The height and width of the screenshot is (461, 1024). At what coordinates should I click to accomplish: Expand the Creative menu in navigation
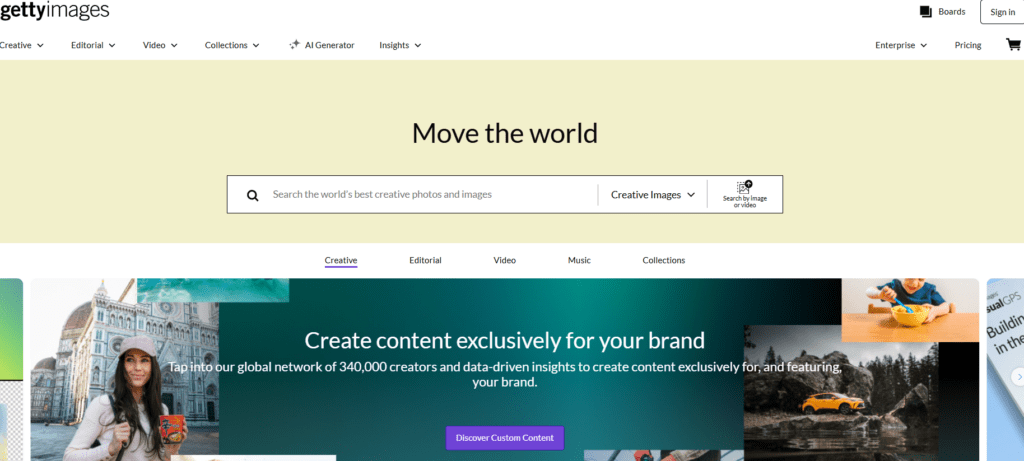pyautogui.click(x=22, y=45)
